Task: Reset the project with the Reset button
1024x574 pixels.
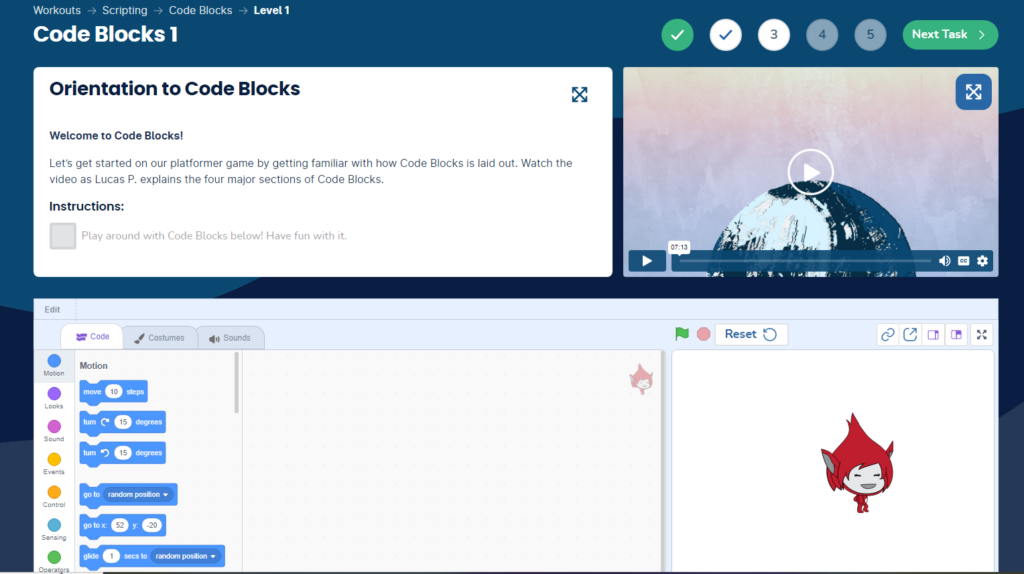Action: coord(750,334)
